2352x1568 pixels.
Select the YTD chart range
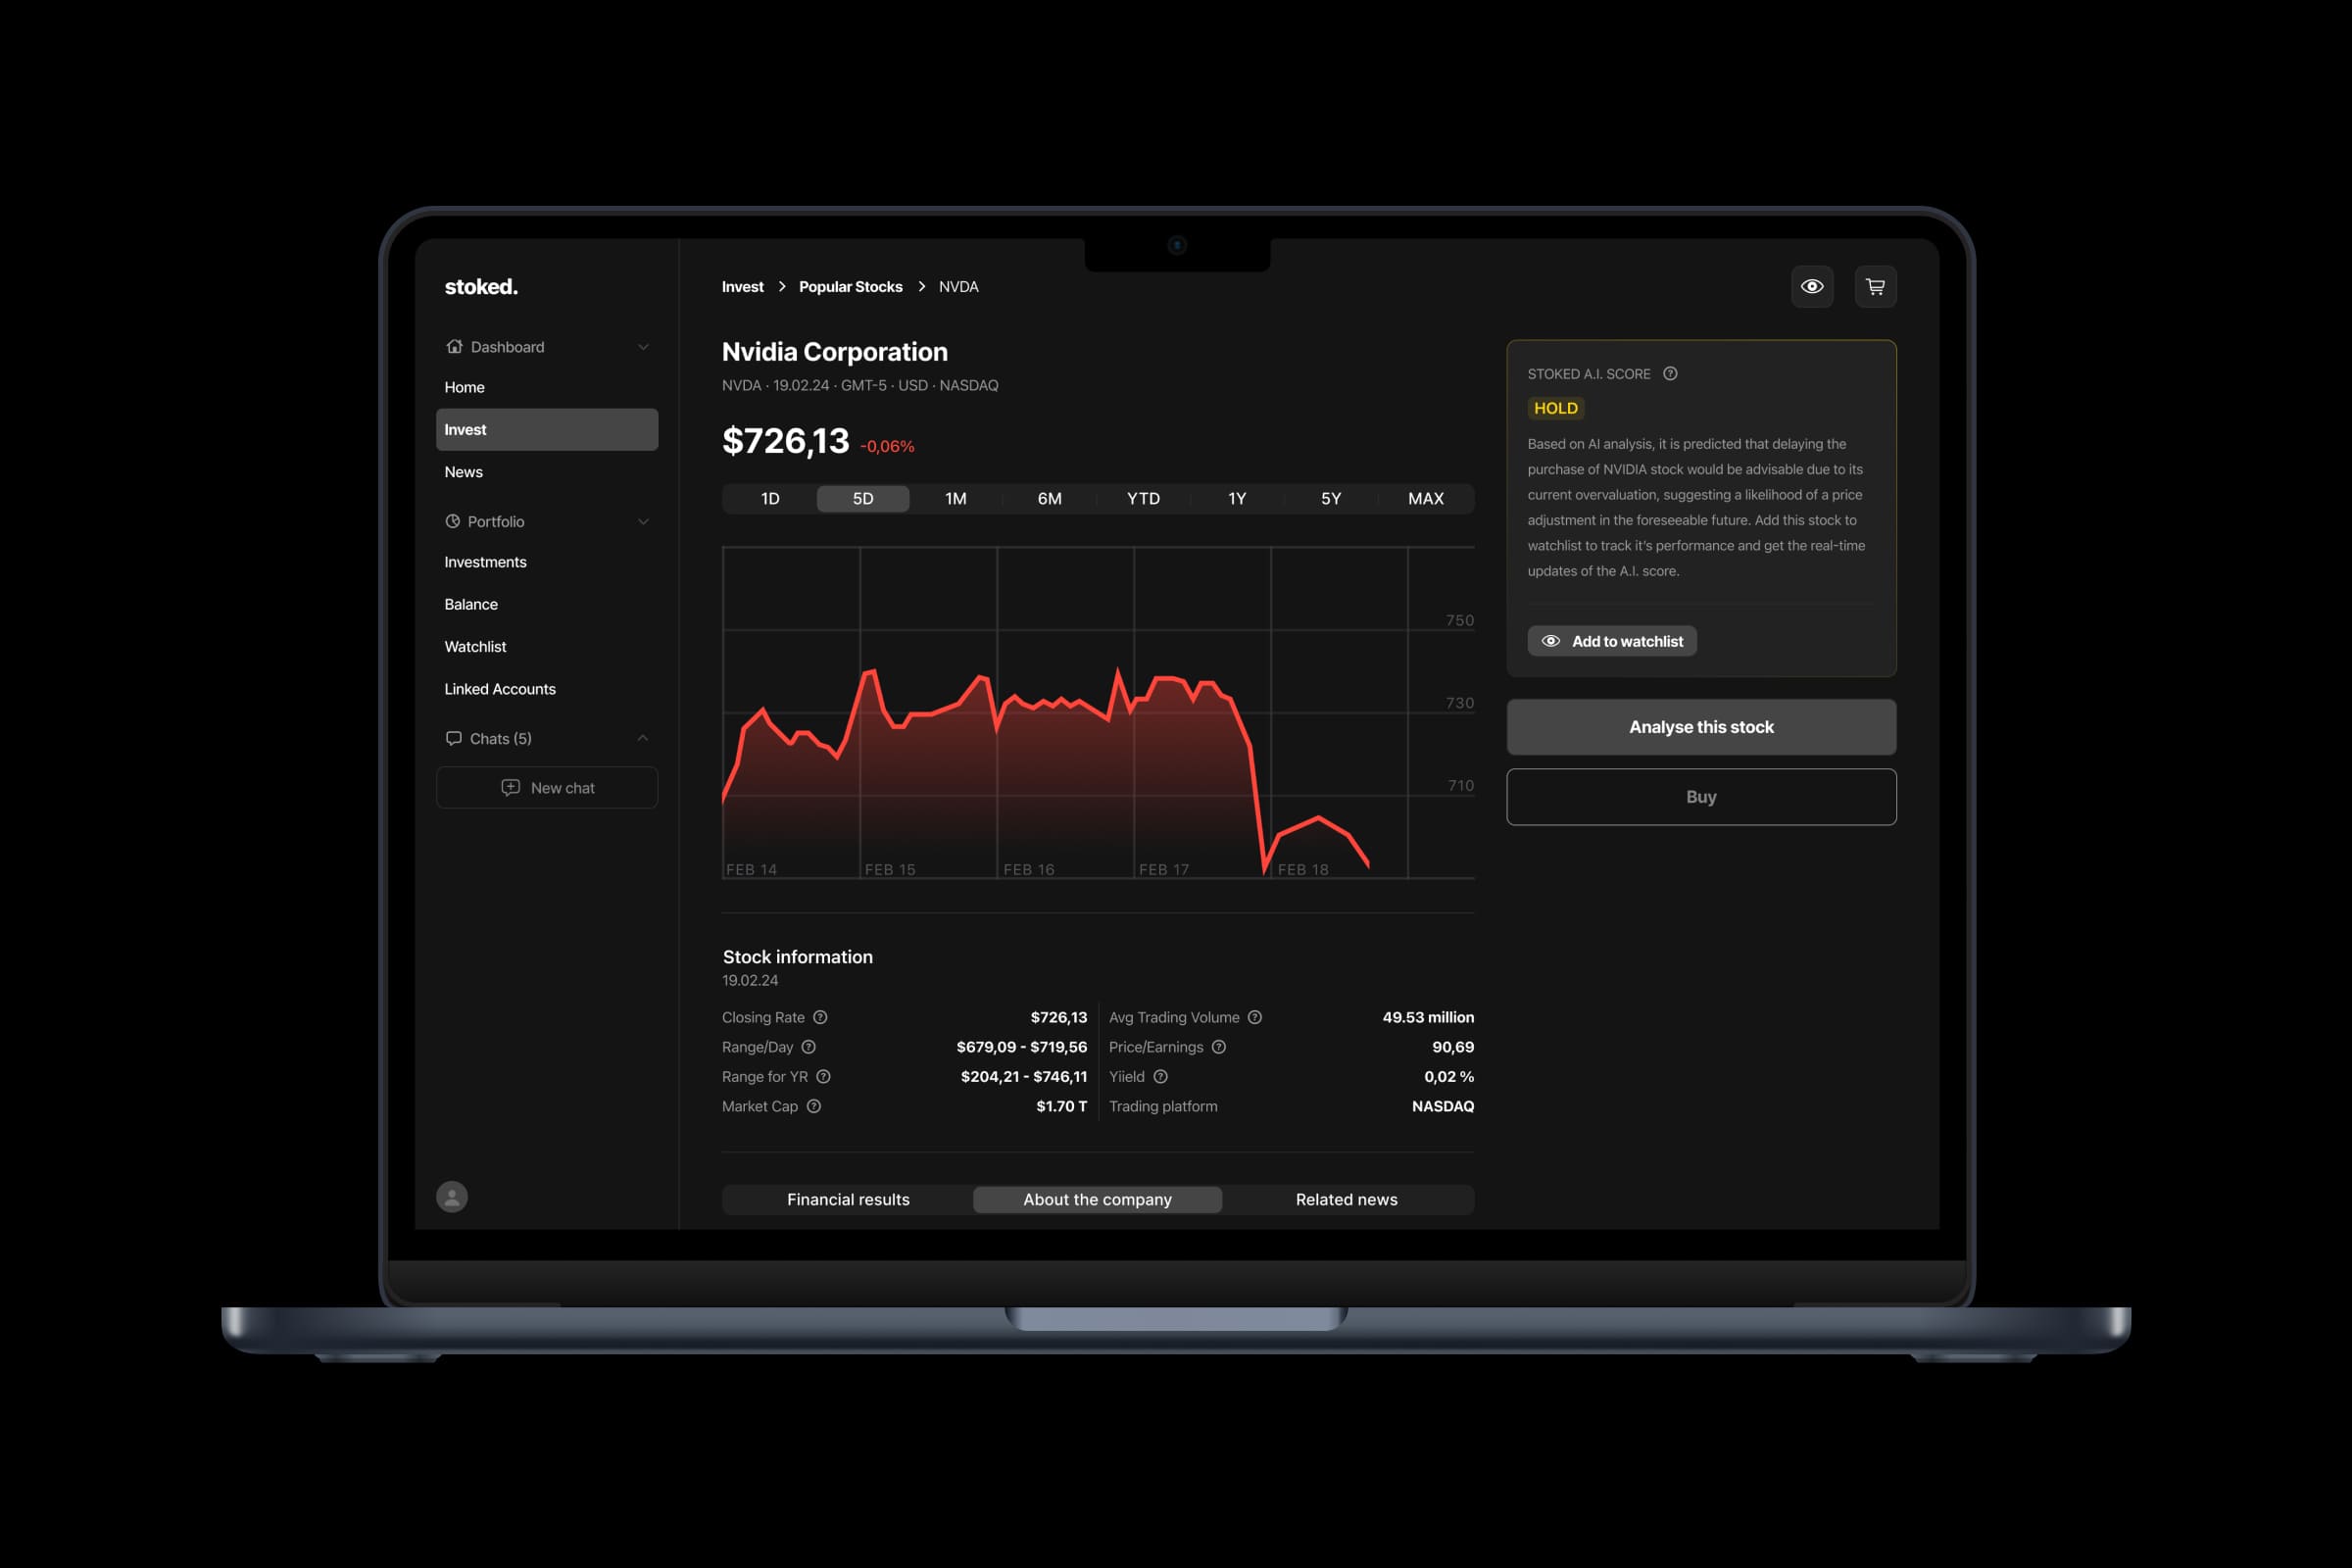coord(1144,498)
